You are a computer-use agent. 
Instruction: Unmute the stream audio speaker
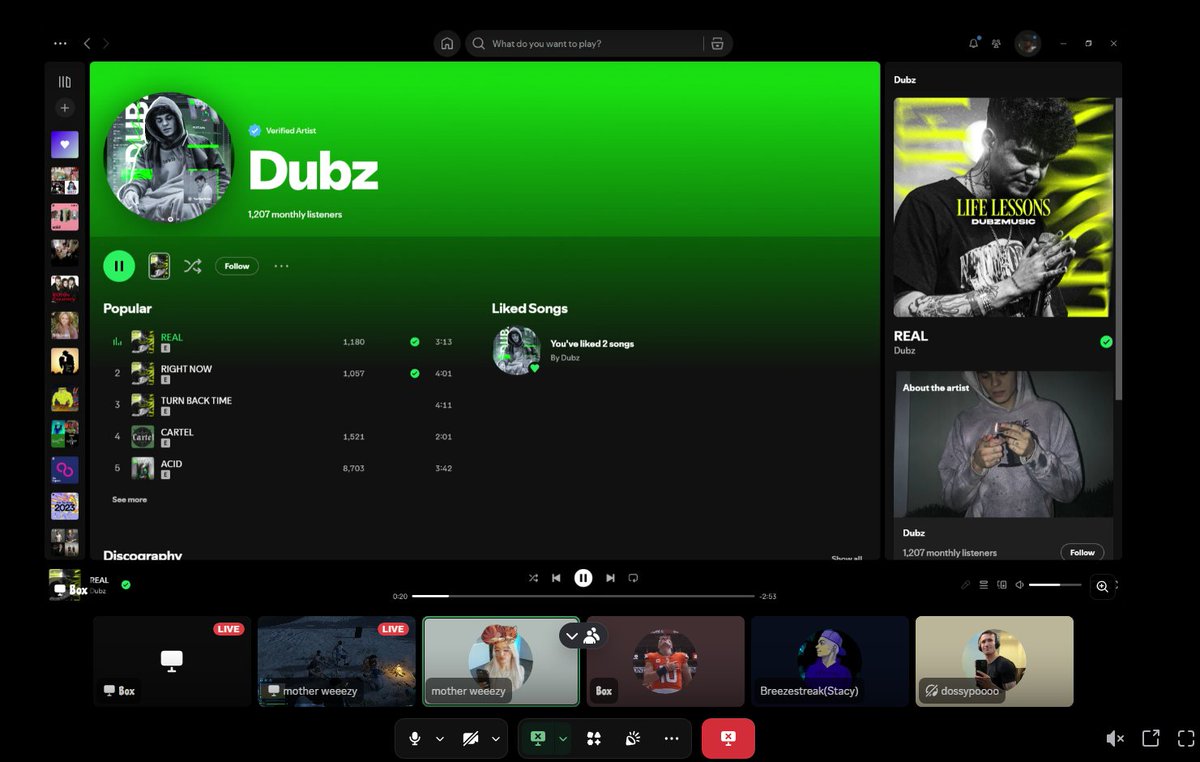point(1115,738)
